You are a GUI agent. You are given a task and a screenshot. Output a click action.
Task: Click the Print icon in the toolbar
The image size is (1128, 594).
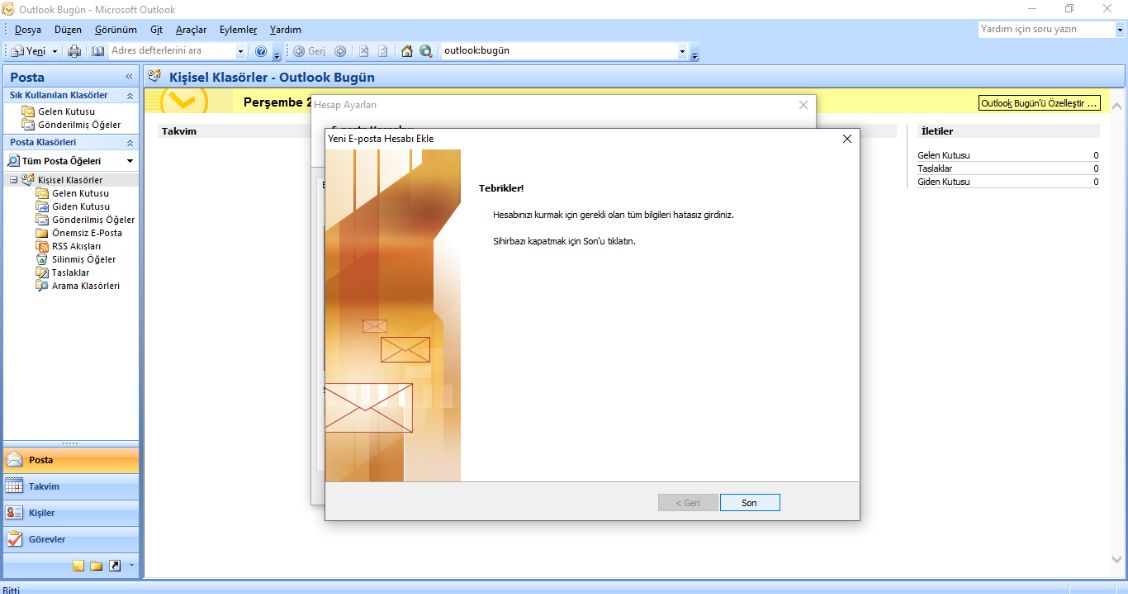[x=74, y=51]
